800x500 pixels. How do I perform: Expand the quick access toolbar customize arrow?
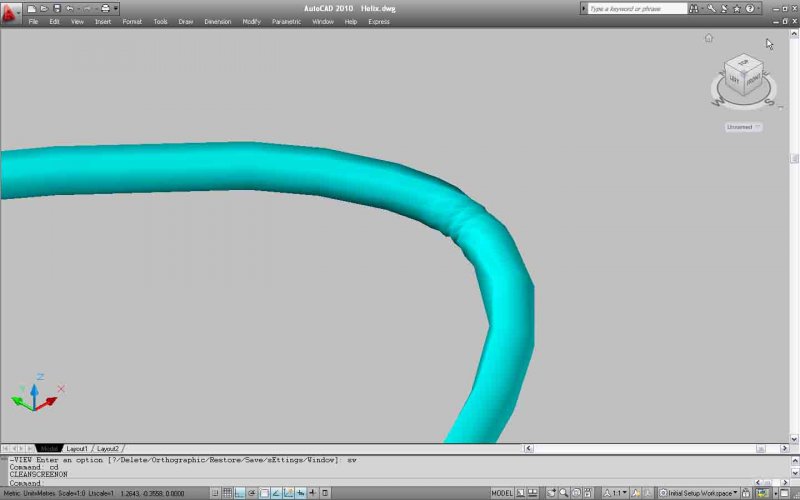(x=116, y=9)
